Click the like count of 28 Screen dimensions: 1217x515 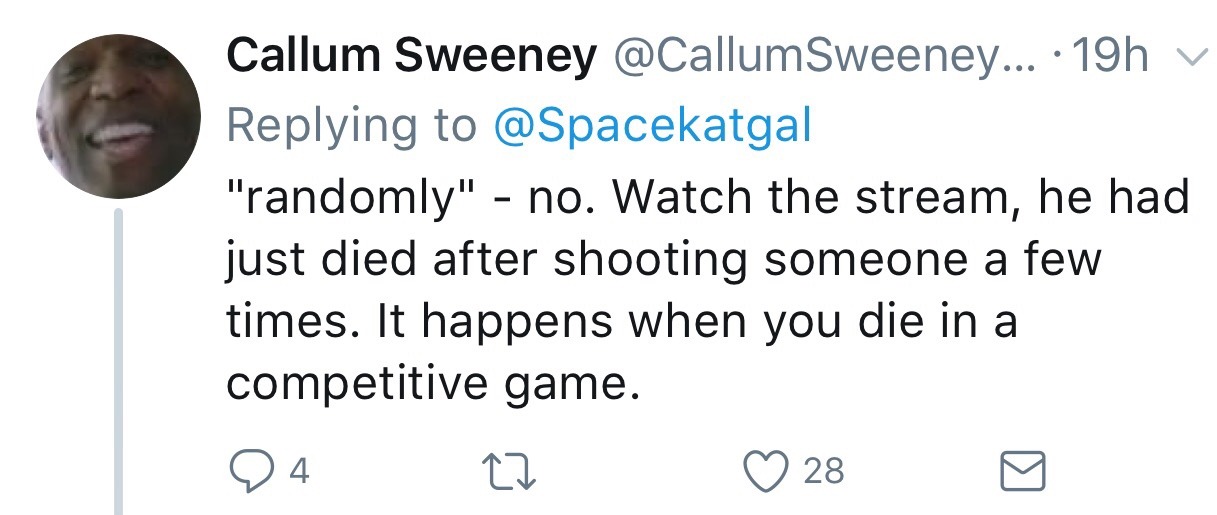tap(823, 471)
